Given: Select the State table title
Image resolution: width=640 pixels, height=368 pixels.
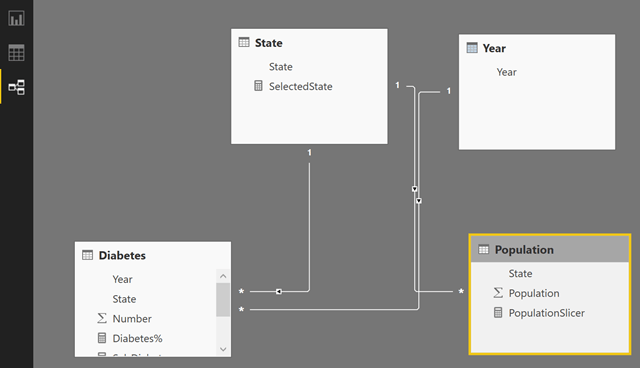Looking at the screenshot, I should [269, 43].
